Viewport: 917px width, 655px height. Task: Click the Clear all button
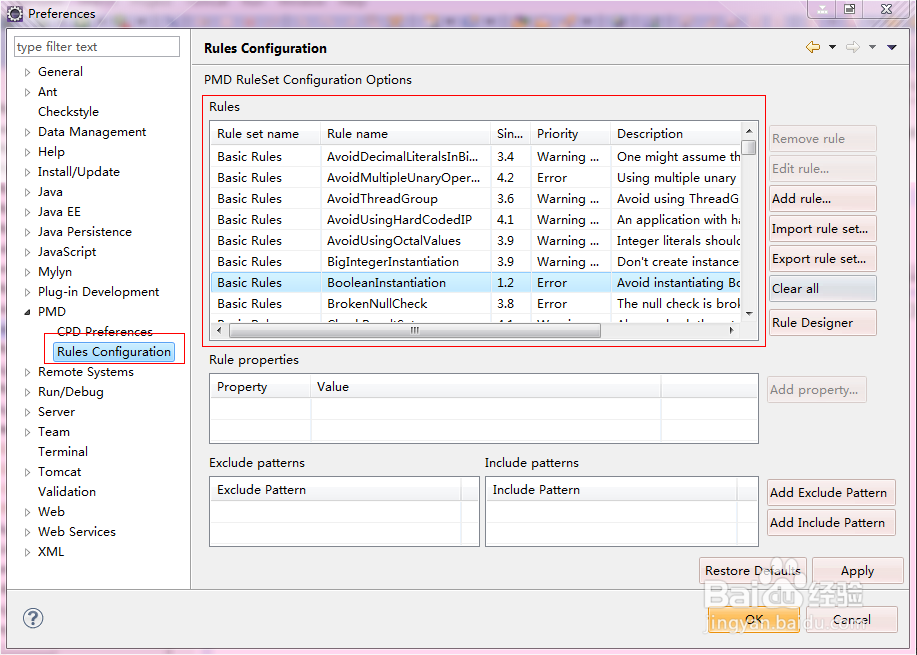822,289
